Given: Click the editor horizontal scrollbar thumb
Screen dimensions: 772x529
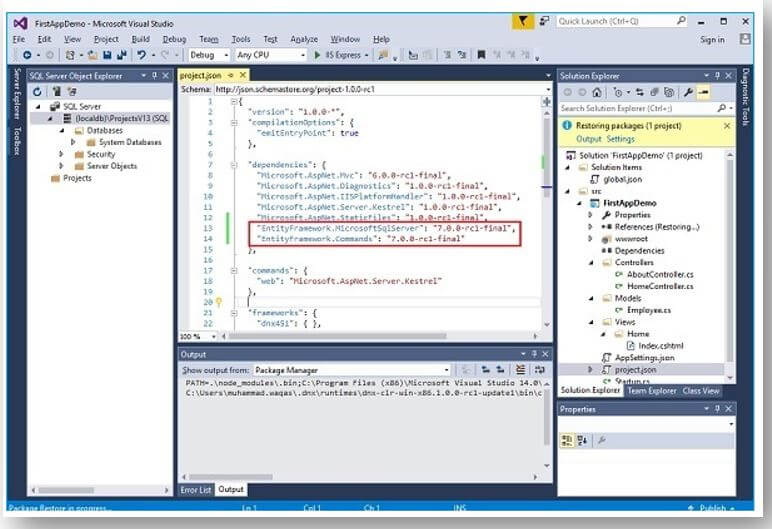Looking at the screenshot, I should [x=337, y=336].
